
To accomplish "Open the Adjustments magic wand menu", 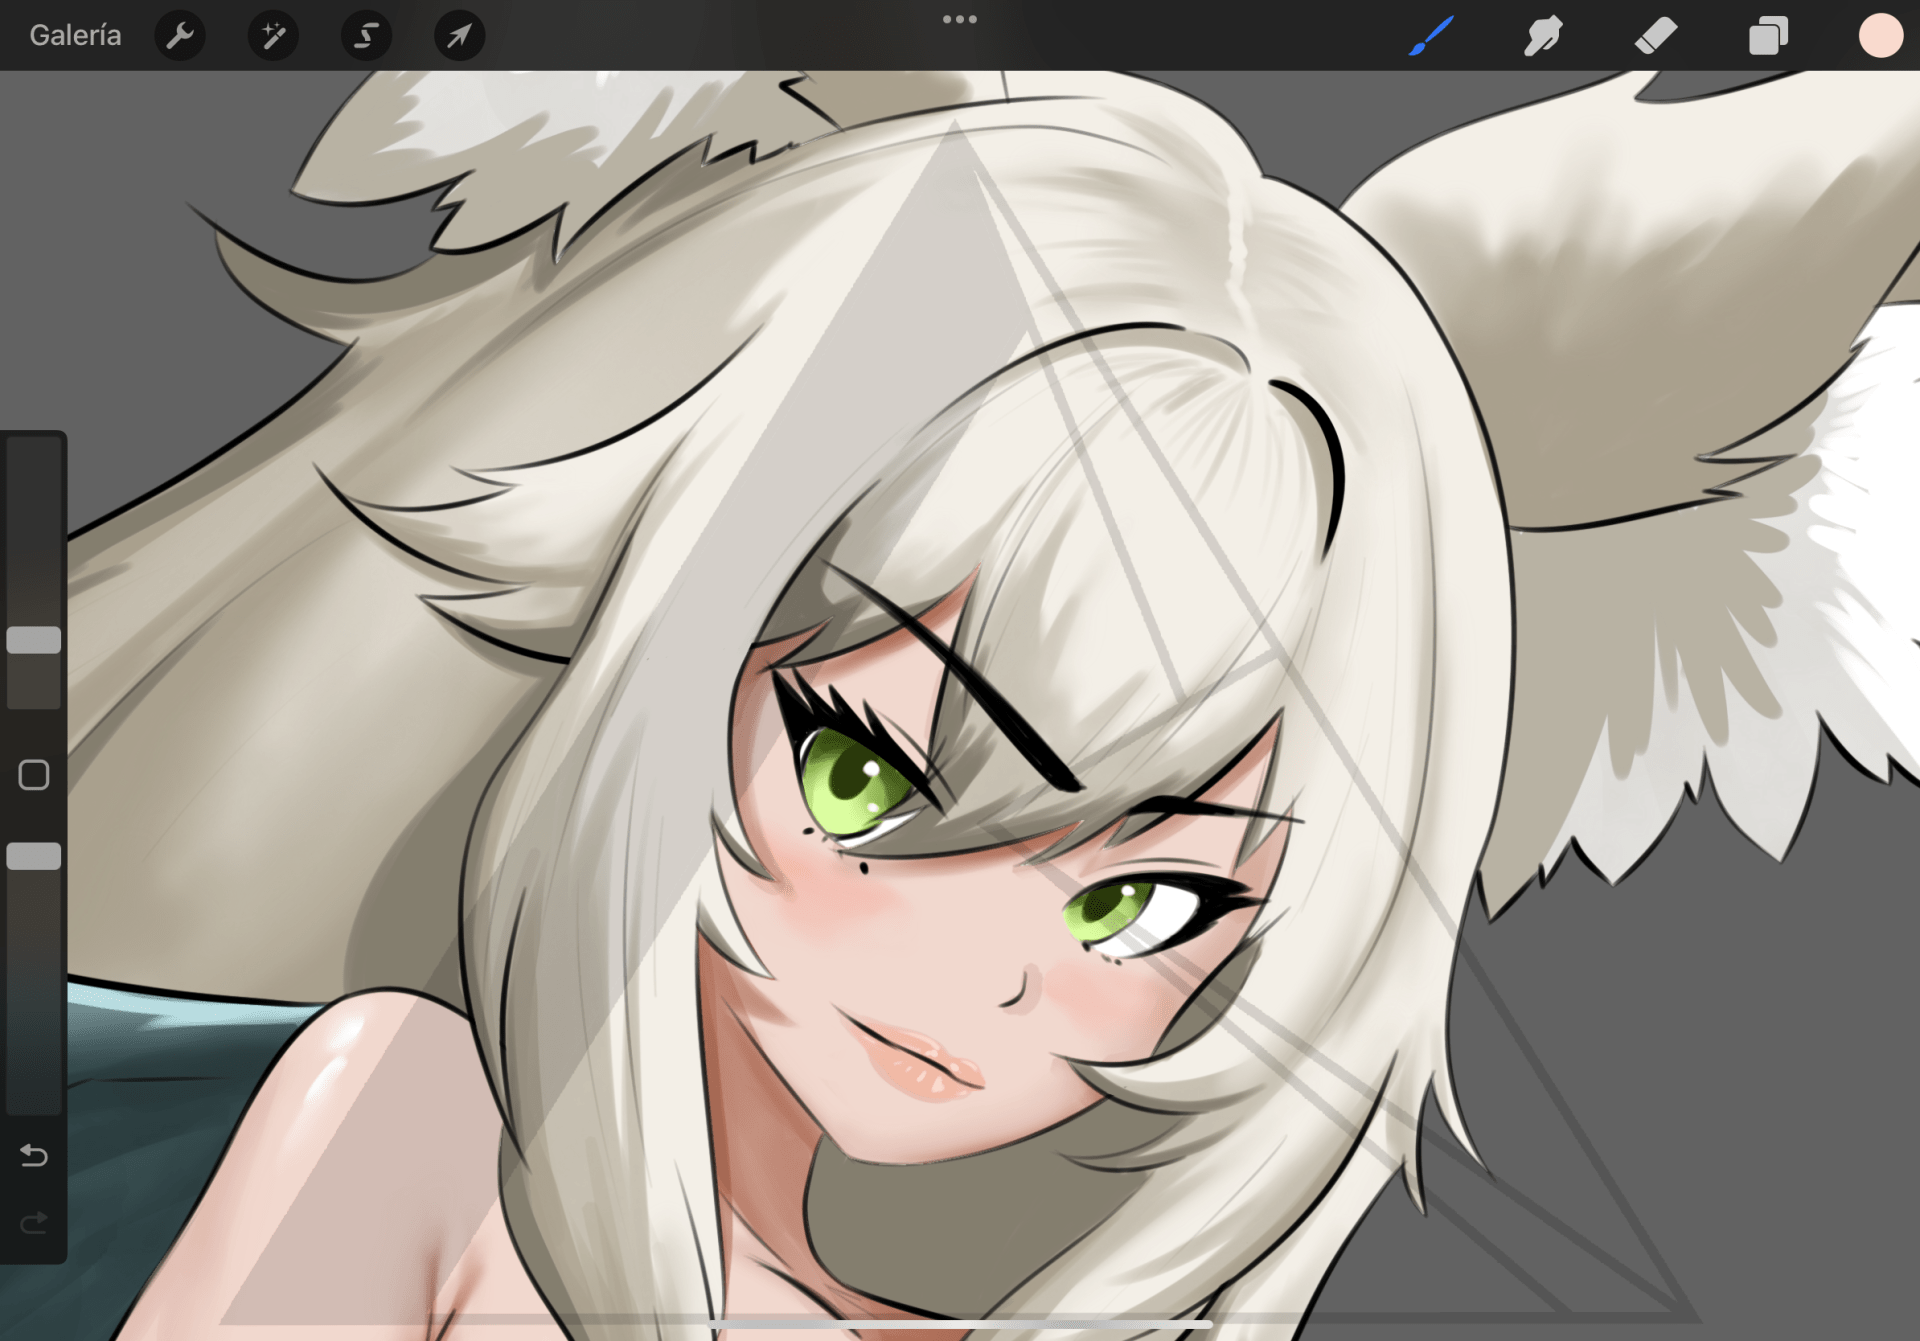I will pyautogui.click(x=273, y=36).
